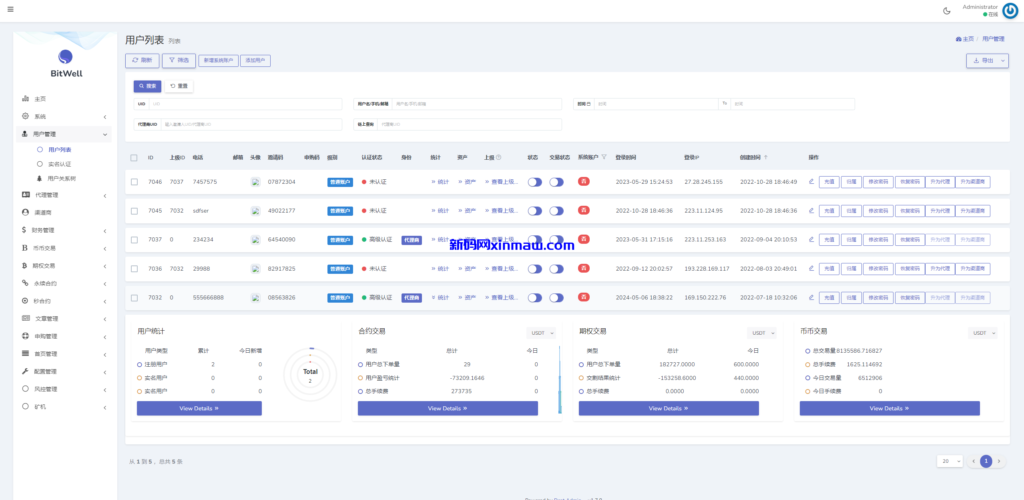Toggle dark mode with the moon icon
The width and height of the screenshot is (1024, 500).
point(946,10)
